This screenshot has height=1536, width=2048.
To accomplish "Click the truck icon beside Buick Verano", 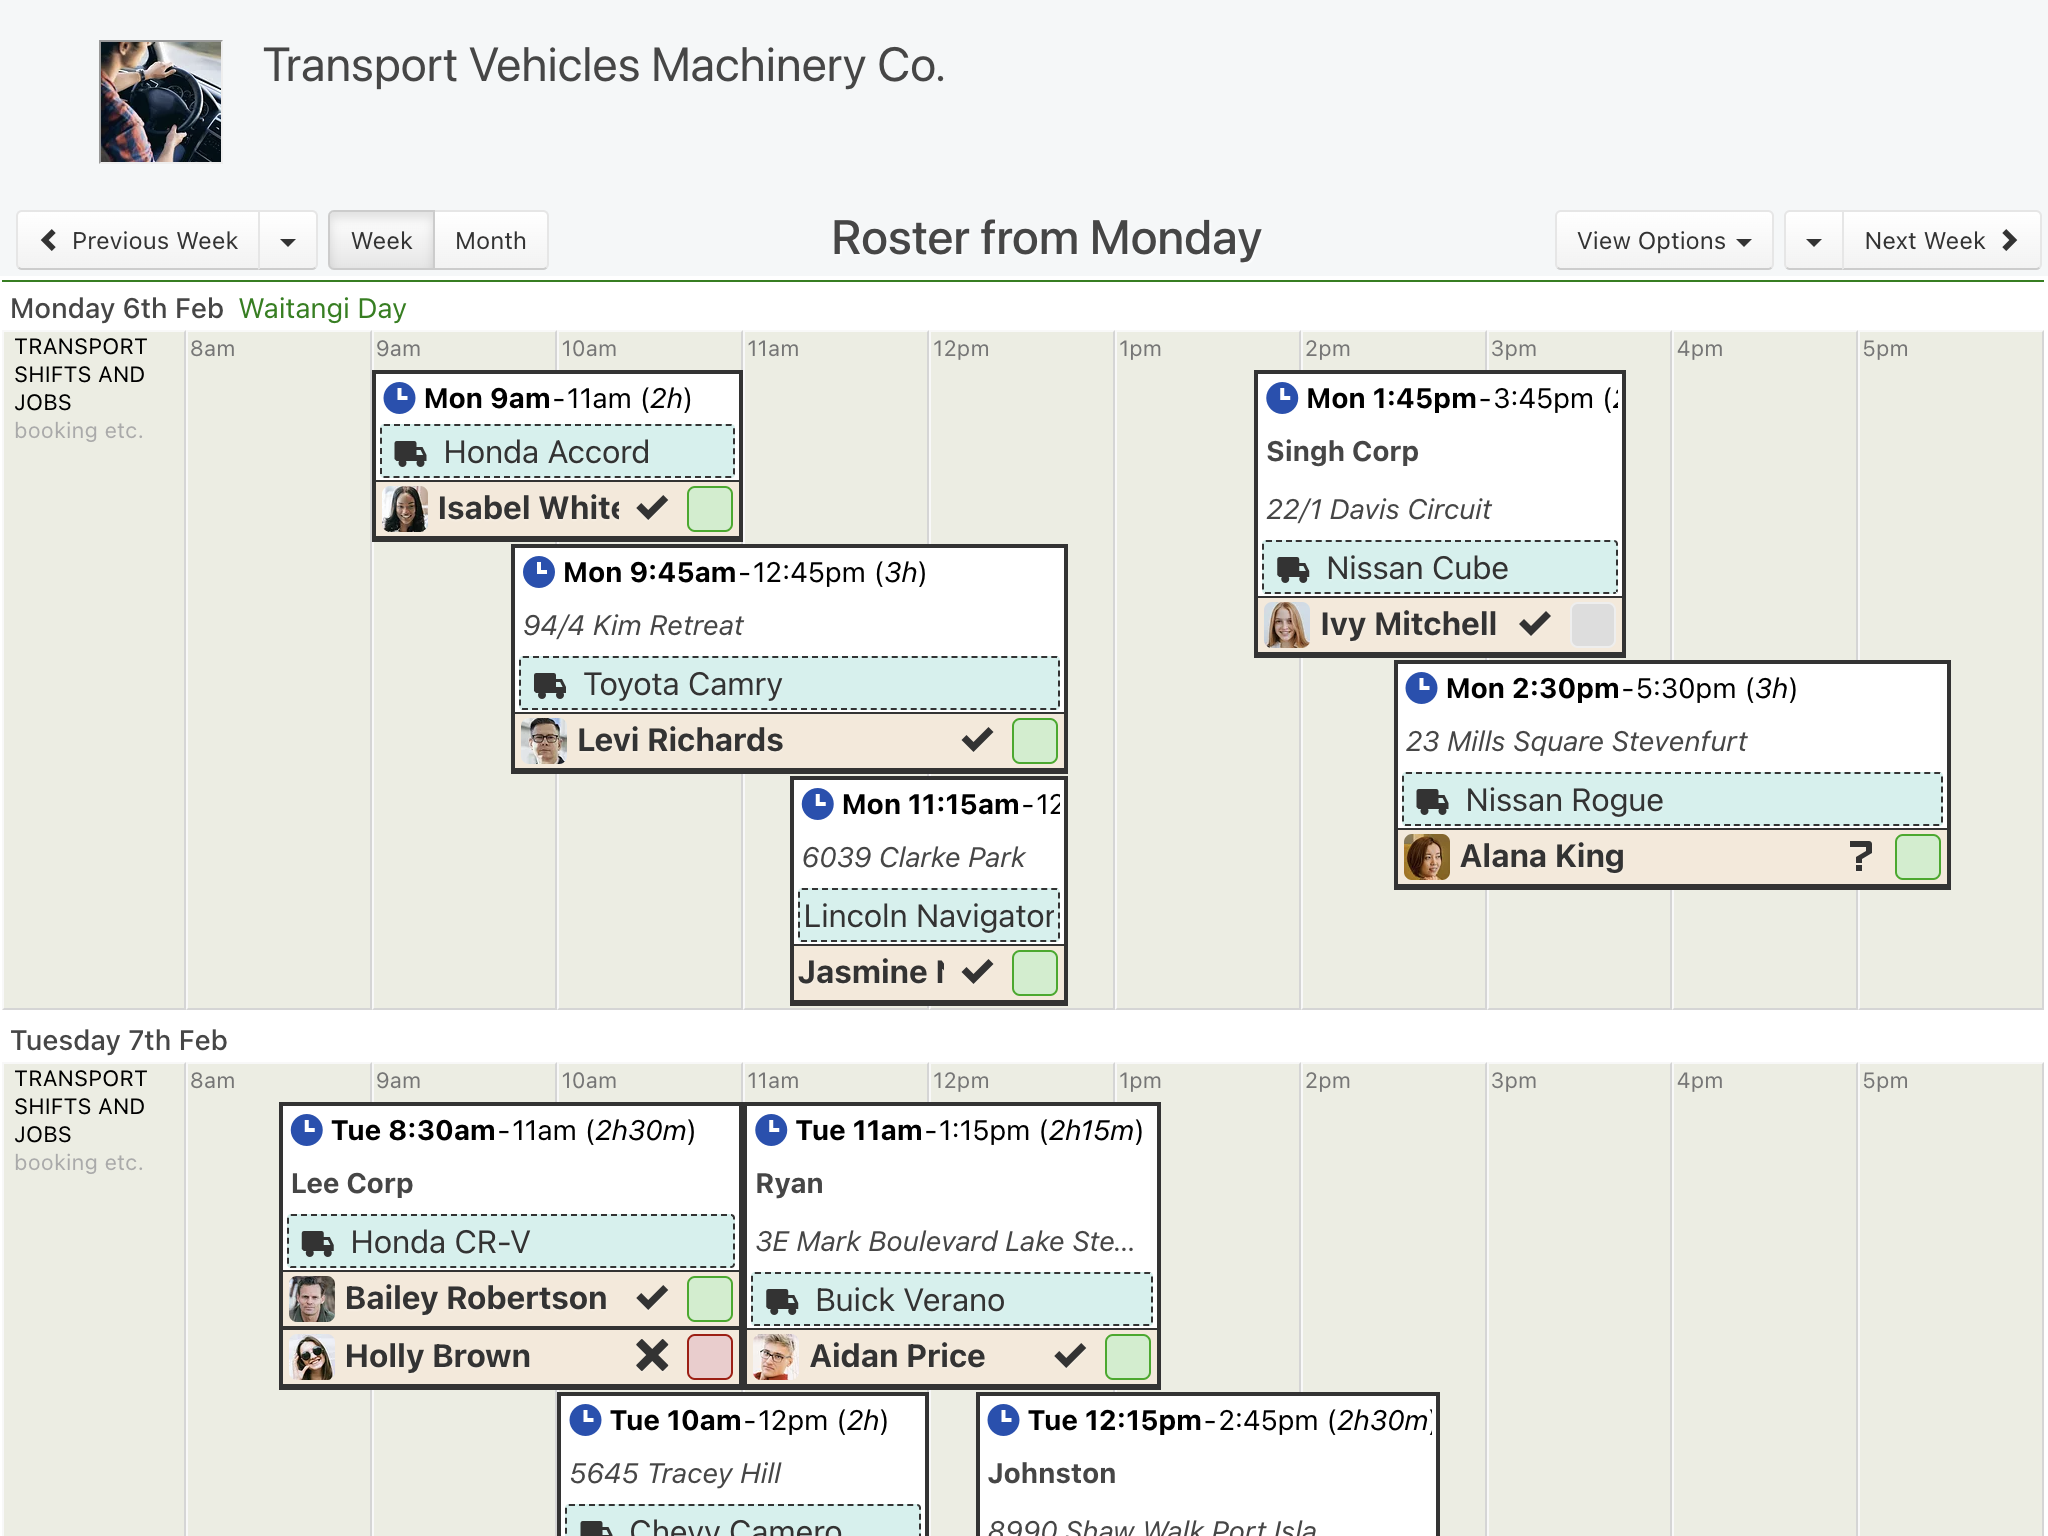I will click(x=782, y=1301).
